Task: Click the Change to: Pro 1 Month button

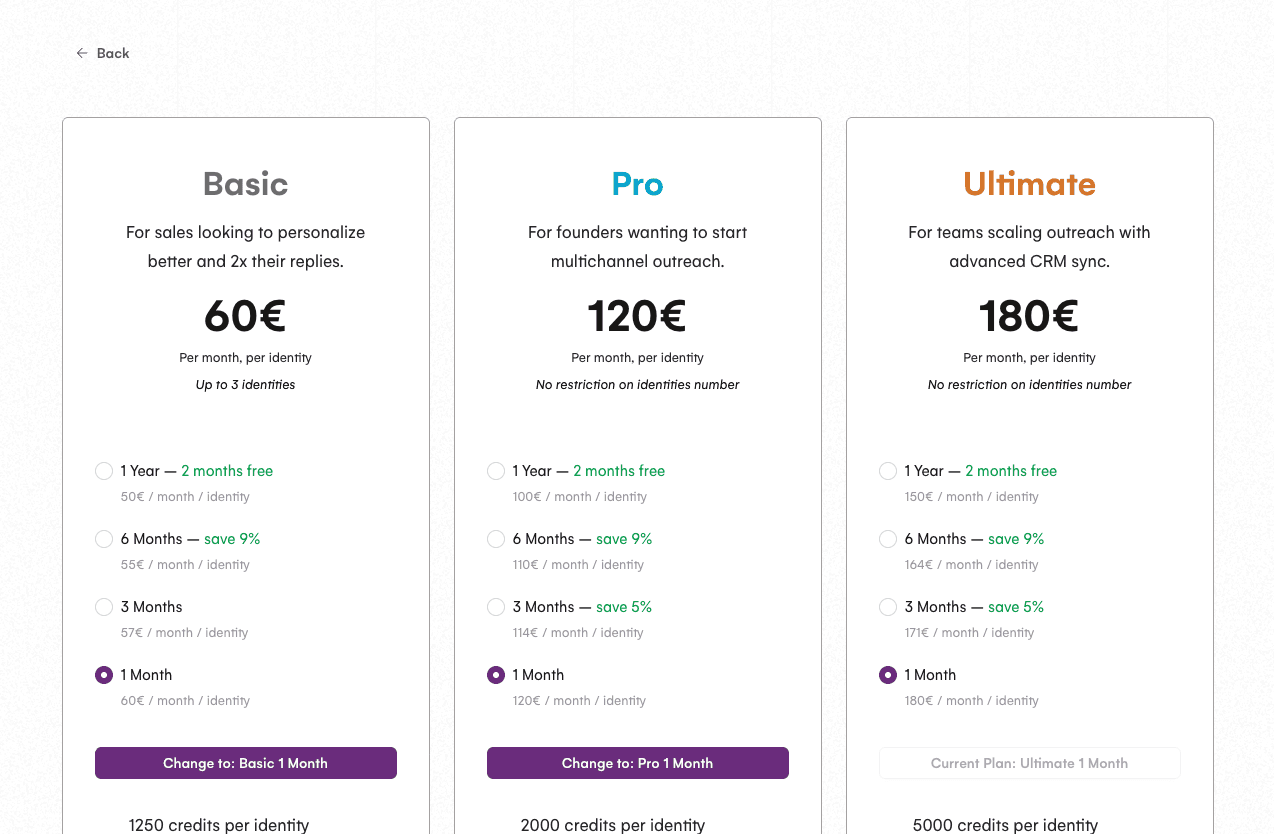Action: pyautogui.click(x=637, y=762)
